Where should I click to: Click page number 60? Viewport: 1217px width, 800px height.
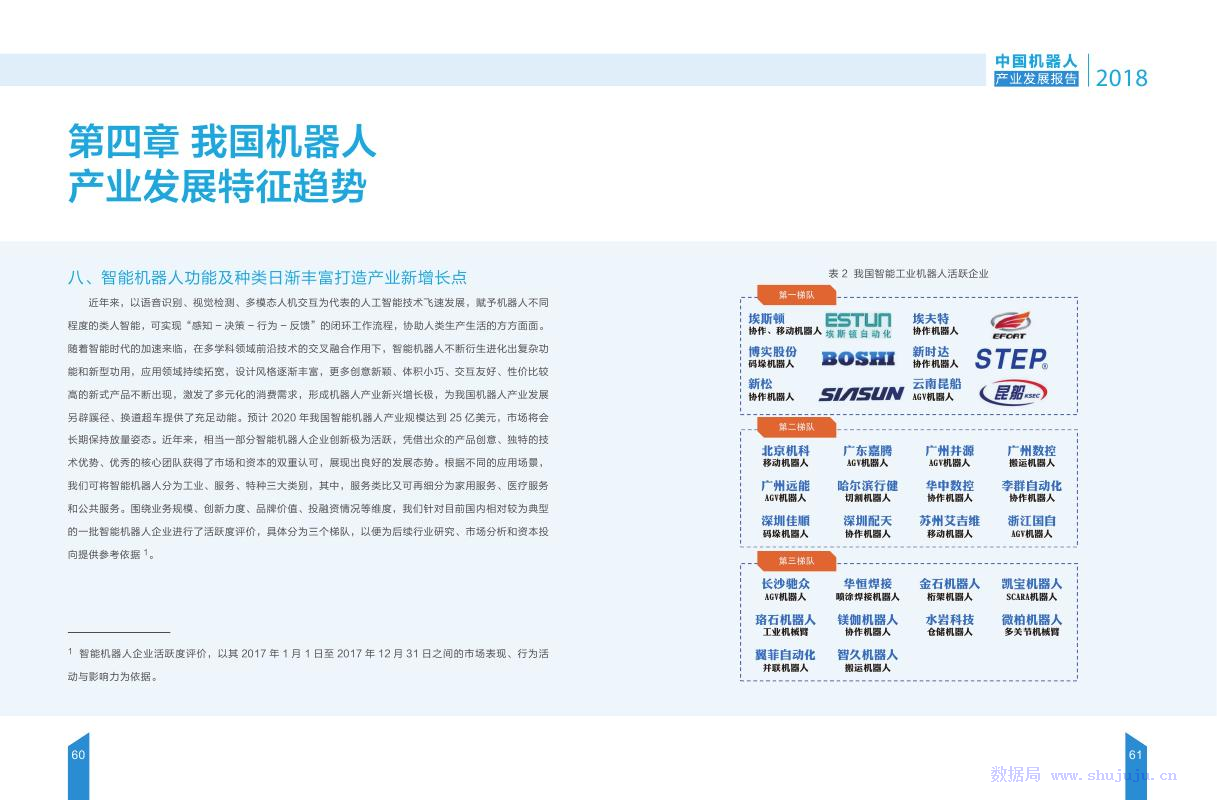coord(78,754)
